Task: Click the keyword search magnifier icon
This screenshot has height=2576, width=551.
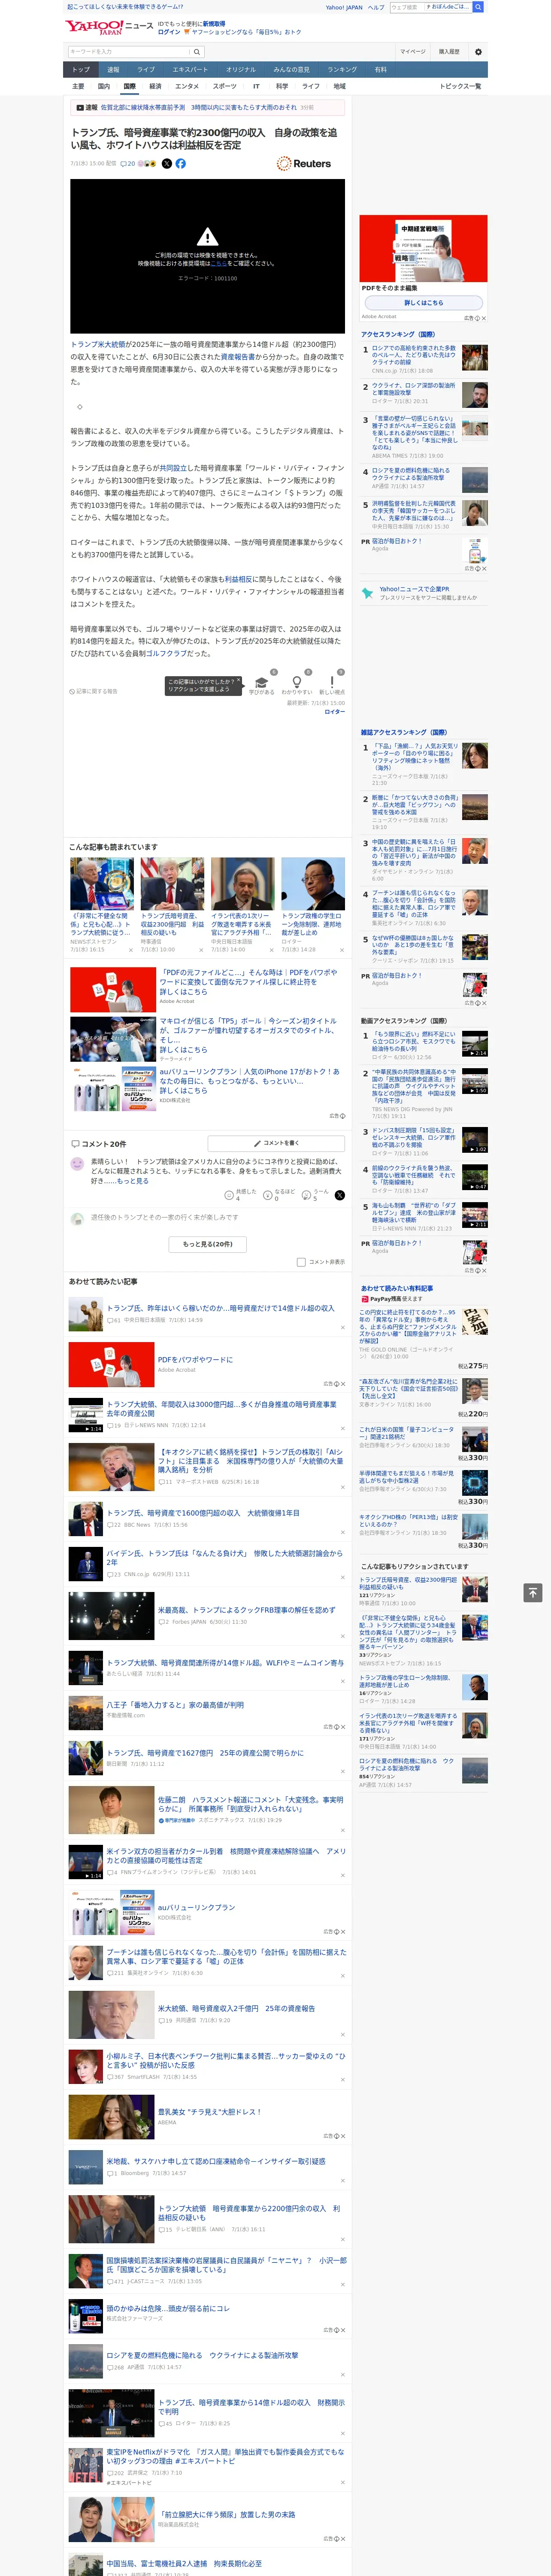Action: coord(197,51)
